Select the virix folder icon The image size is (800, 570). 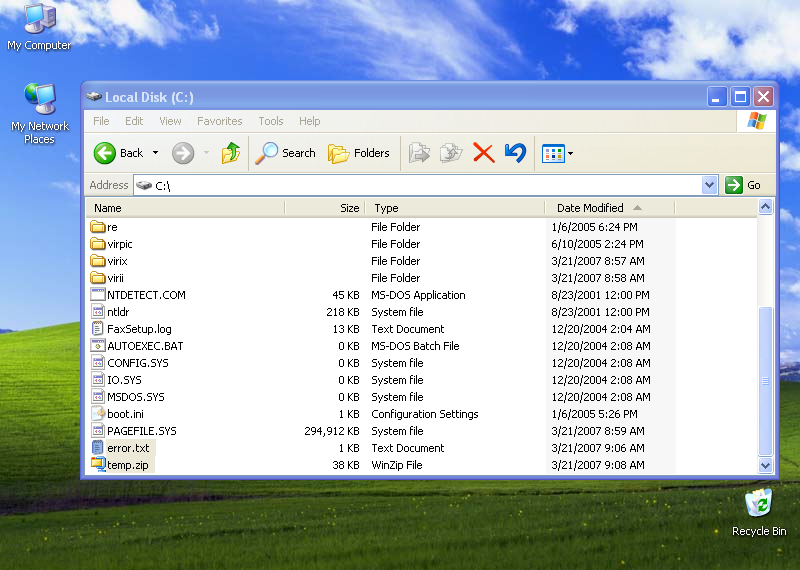point(97,261)
